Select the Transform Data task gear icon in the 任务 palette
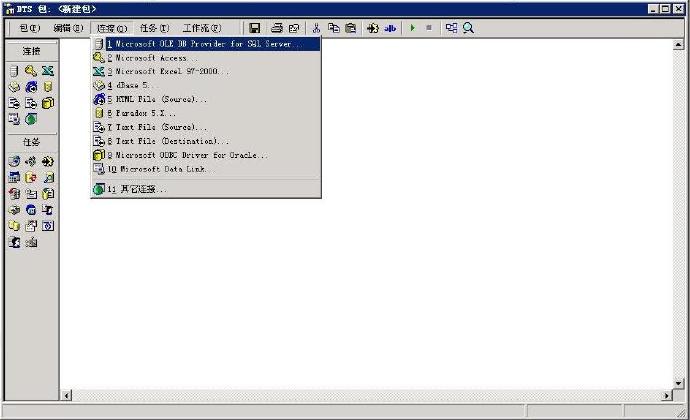This screenshot has height=420, width=690. pos(48,162)
